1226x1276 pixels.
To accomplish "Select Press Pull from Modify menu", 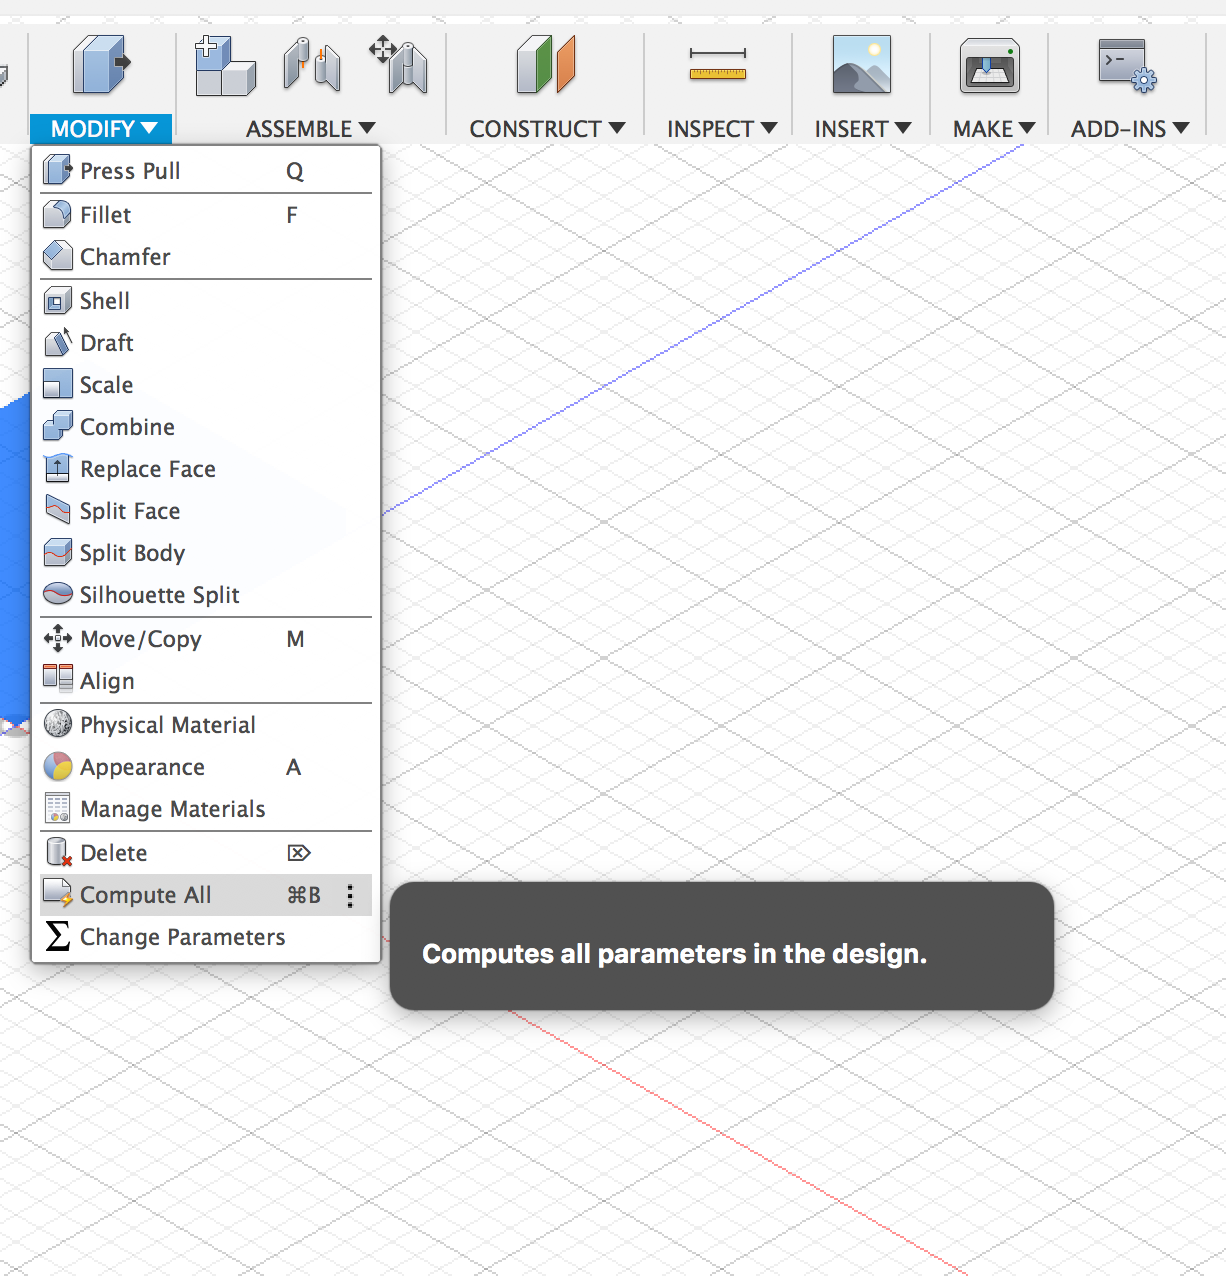I will coord(206,171).
